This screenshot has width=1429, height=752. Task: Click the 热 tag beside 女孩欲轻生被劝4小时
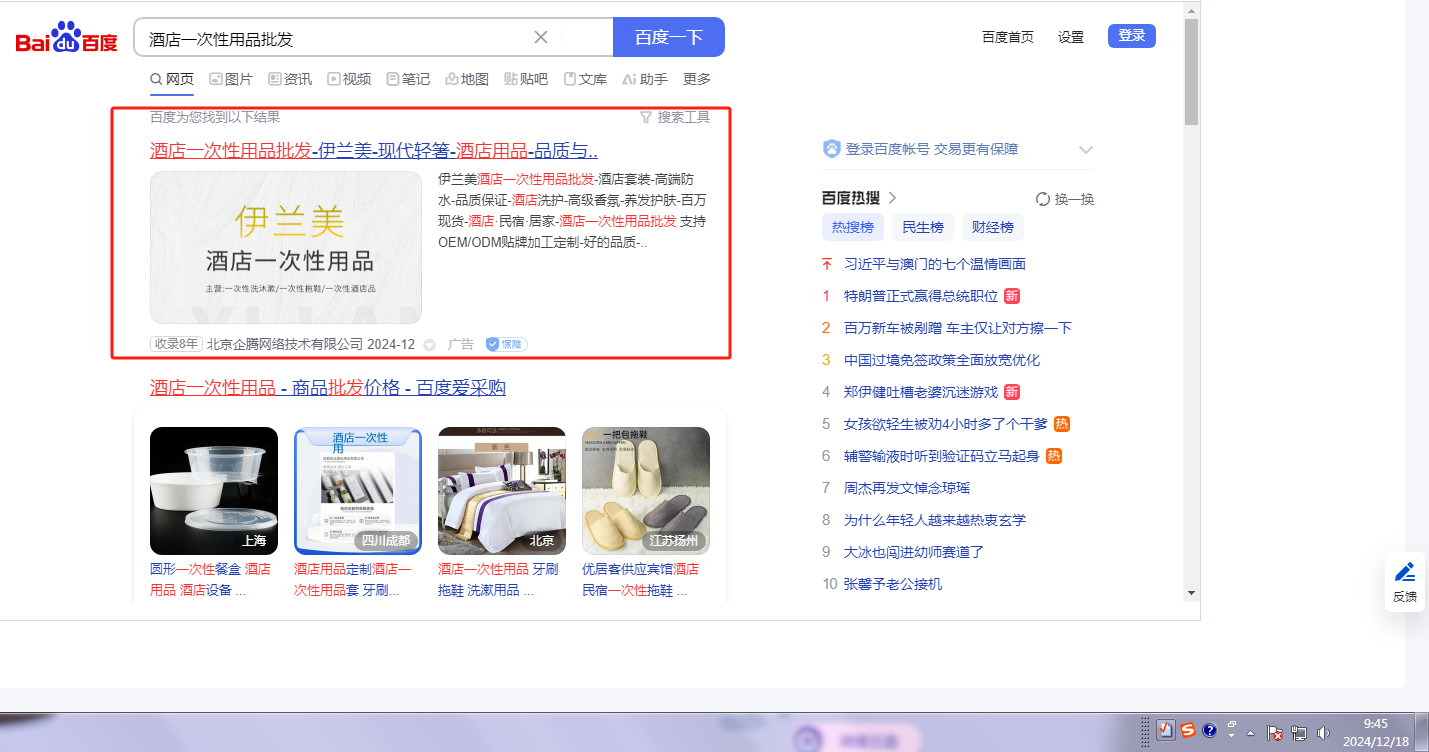point(1062,424)
